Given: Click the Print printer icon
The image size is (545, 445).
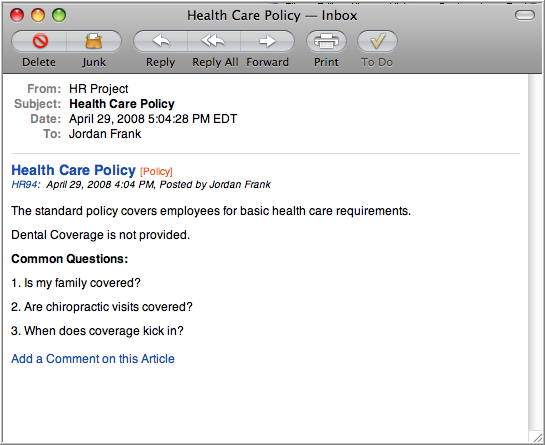Looking at the screenshot, I should coord(326,41).
